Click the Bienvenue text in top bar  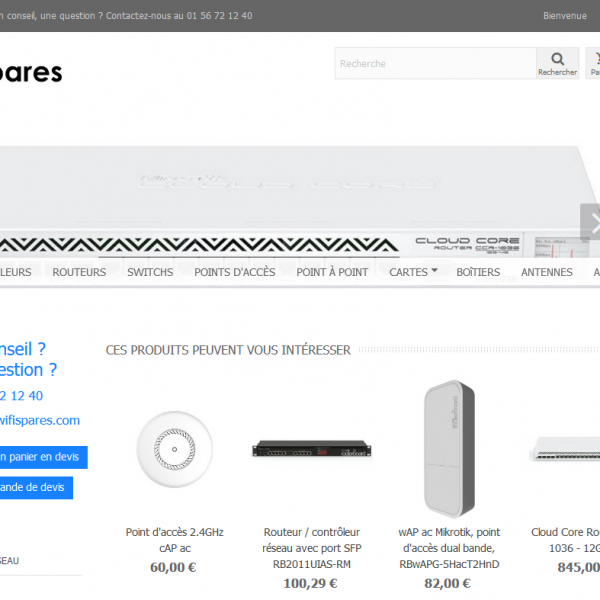[x=565, y=16]
